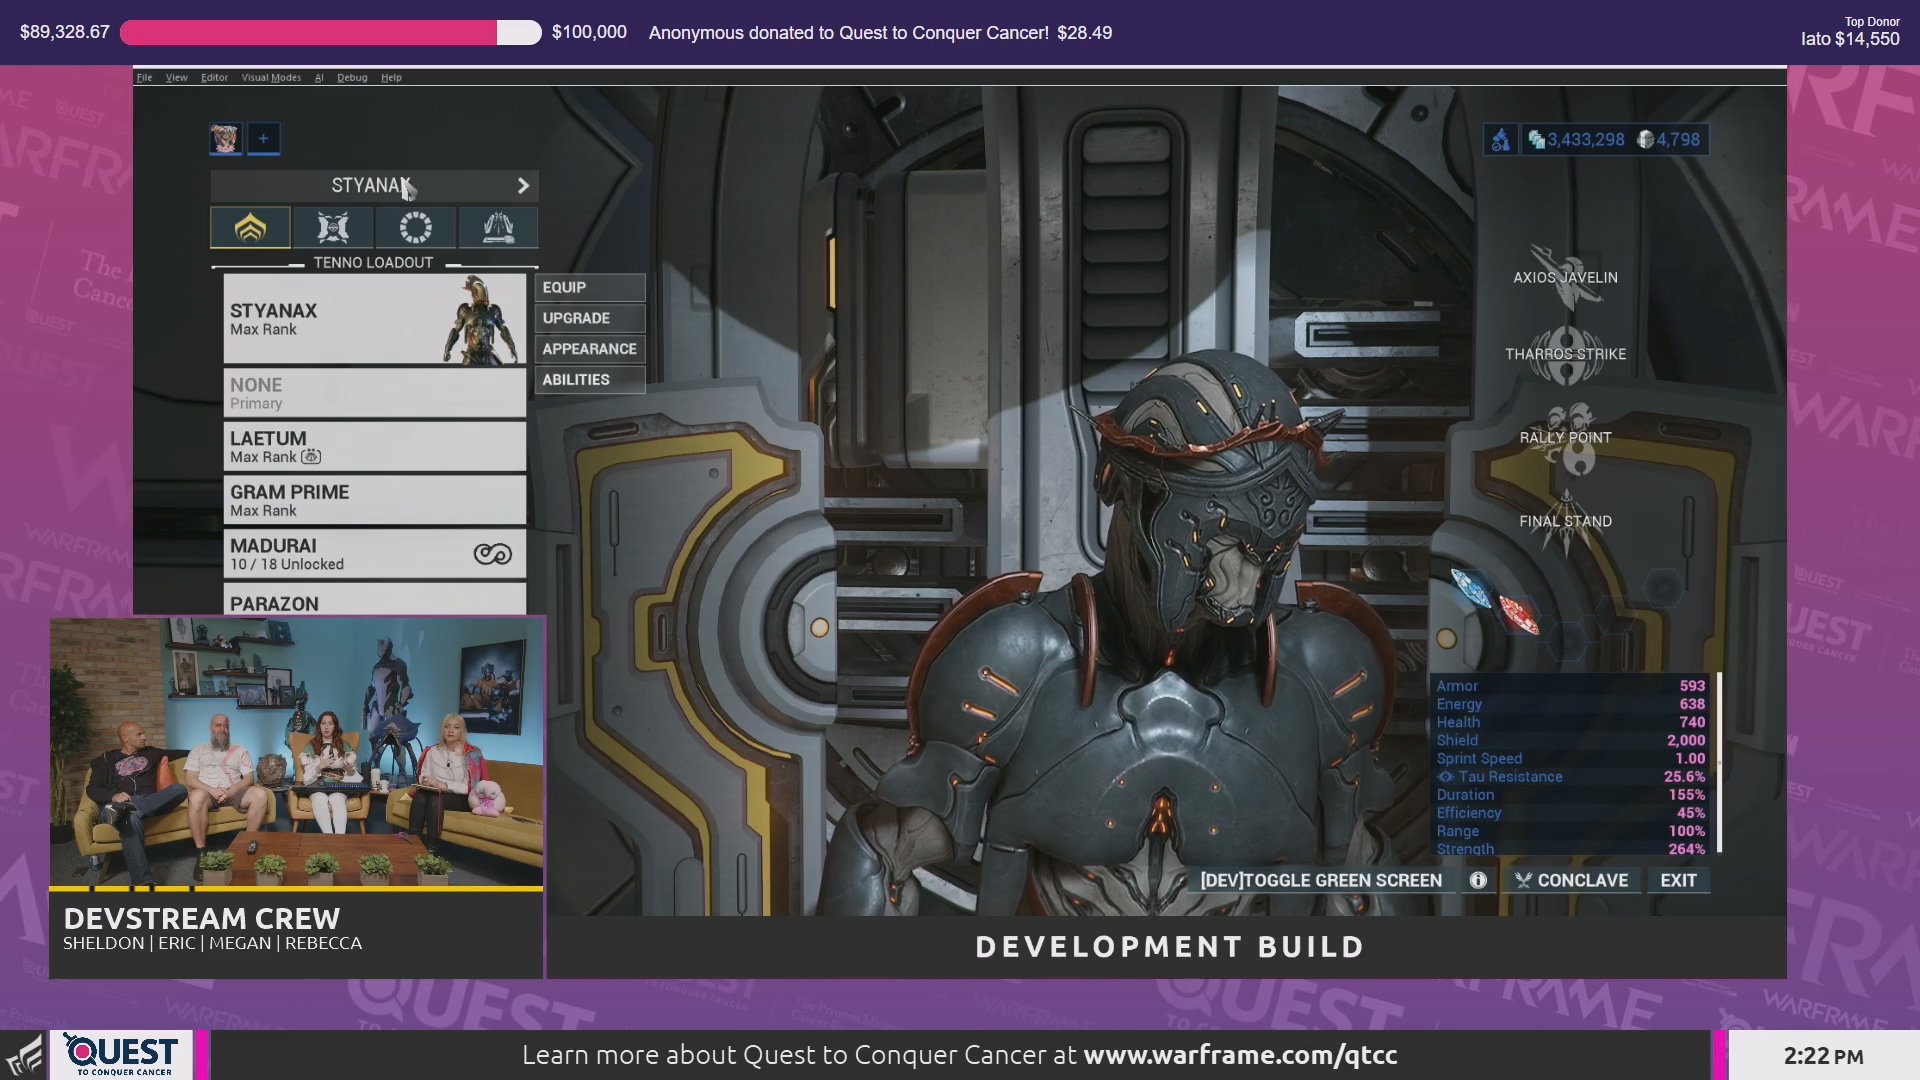Click the CONCLAVE button
The width and height of the screenshot is (1920, 1080).
pyautogui.click(x=1571, y=880)
